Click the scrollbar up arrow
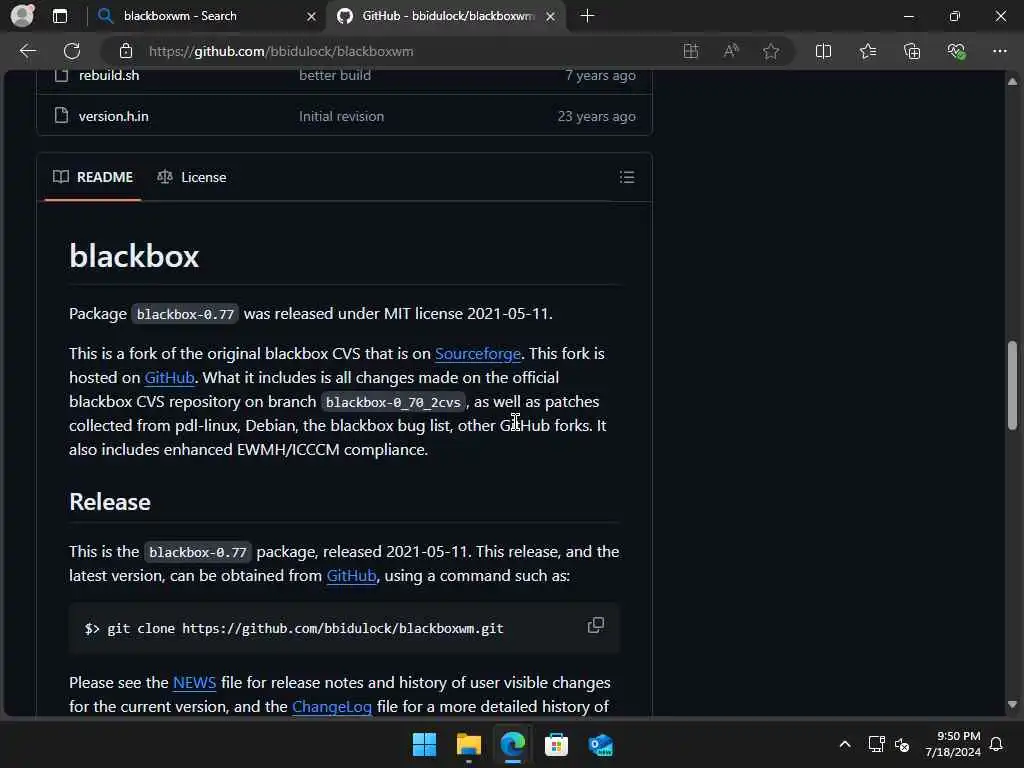This screenshot has width=1024, height=768. point(1012,81)
